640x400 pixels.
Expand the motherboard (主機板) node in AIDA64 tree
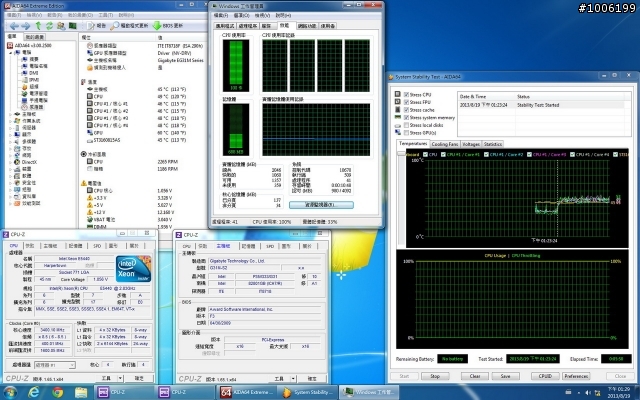click(x=11, y=114)
